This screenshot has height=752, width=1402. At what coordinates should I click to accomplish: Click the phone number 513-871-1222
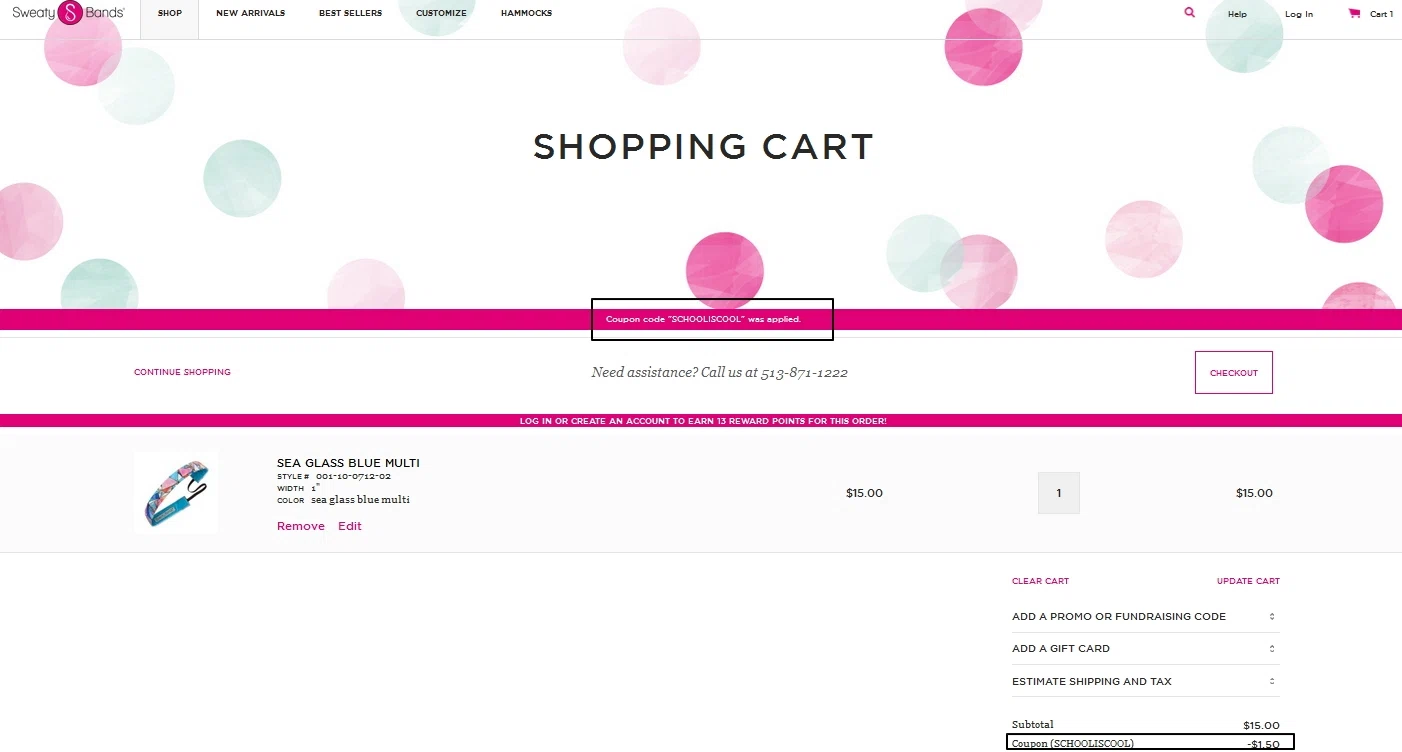[804, 372]
